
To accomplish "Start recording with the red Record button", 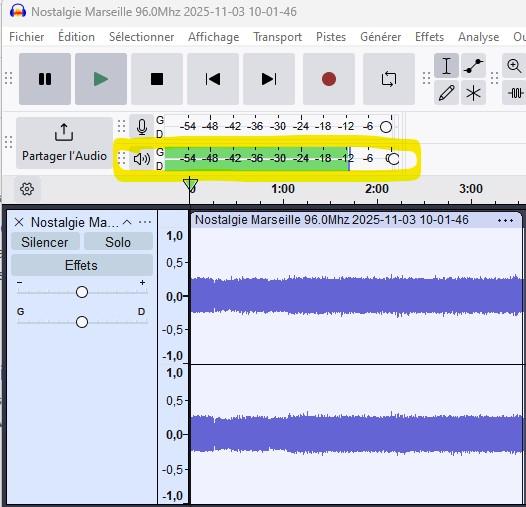I will [x=329, y=79].
